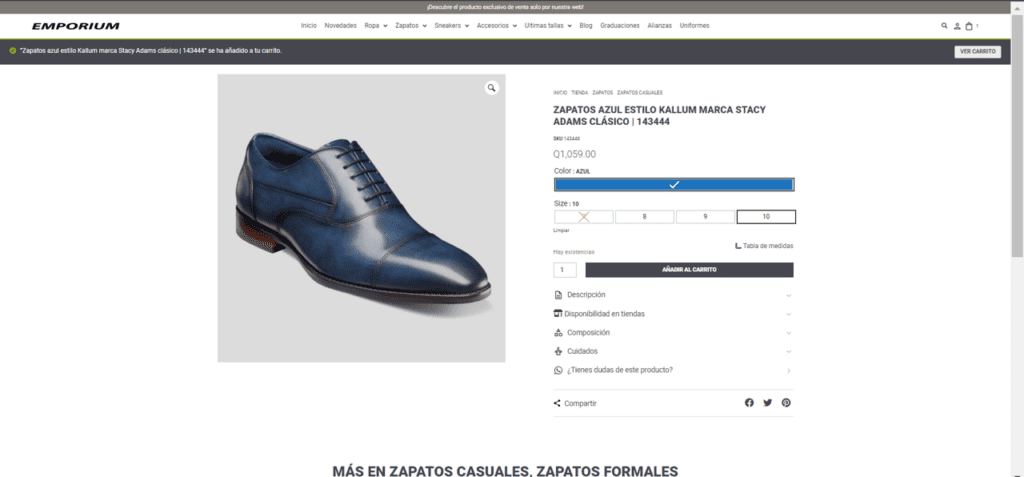Image resolution: width=1024 pixels, height=477 pixels.
Task: Open the Zapatos dropdown menu
Action: tap(411, 26)
